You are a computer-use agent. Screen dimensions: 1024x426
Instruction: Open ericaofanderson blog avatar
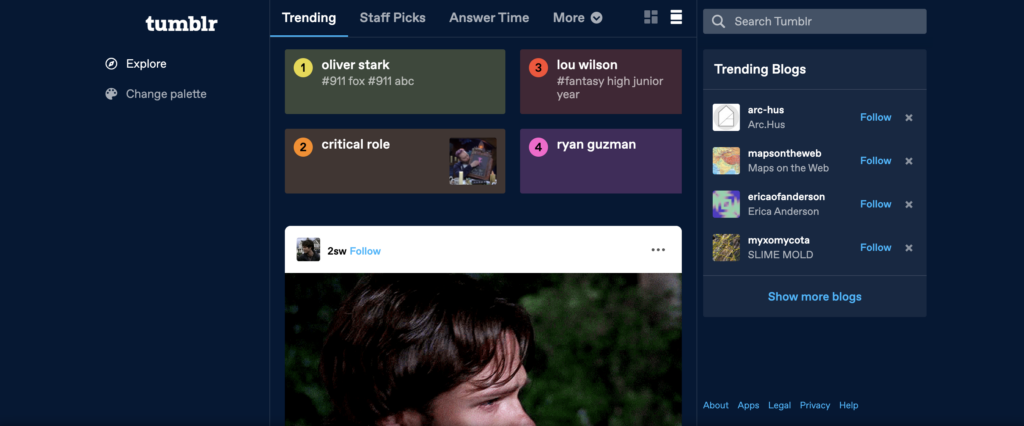point(726,204)
